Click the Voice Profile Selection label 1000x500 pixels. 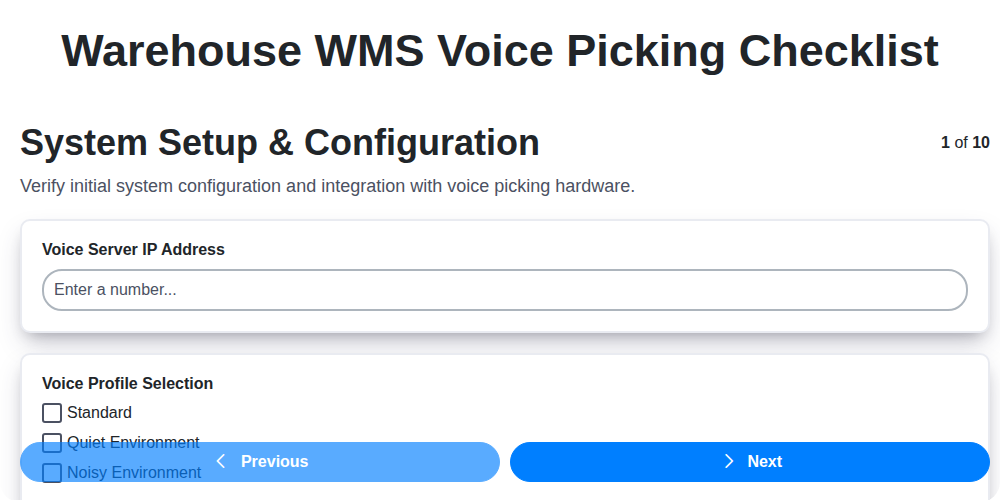pos(127,384)
